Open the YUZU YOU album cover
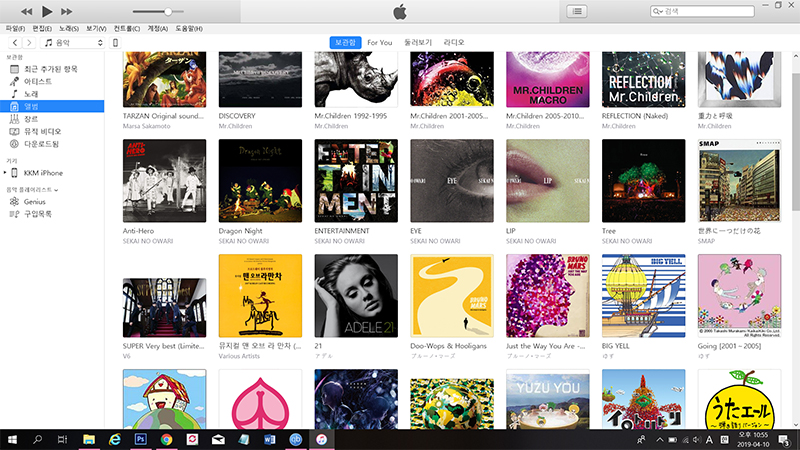This screenshot has width=800, height=450. (548, 403)
